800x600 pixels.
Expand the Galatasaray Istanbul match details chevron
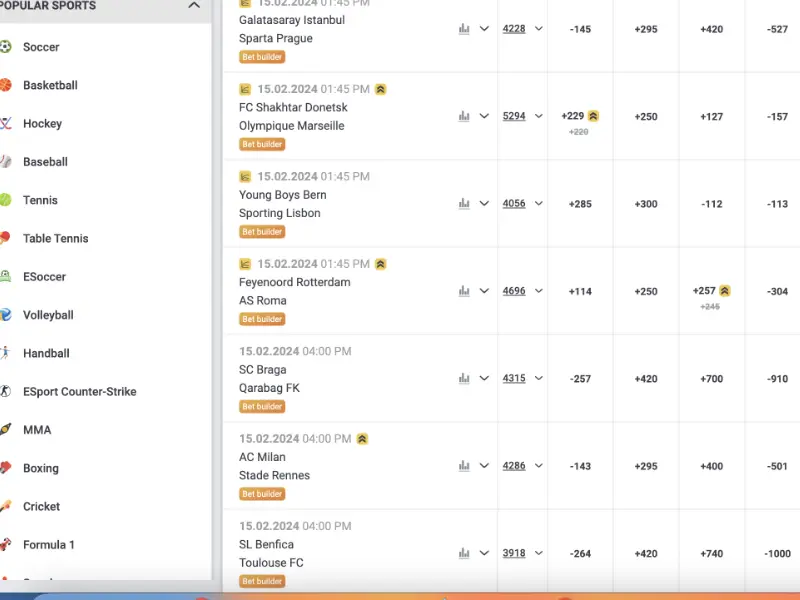[484, 29]
